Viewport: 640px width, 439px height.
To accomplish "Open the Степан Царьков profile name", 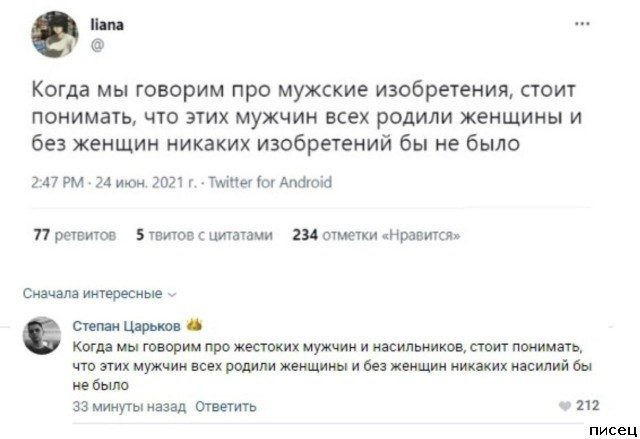I will pos(128,327).
